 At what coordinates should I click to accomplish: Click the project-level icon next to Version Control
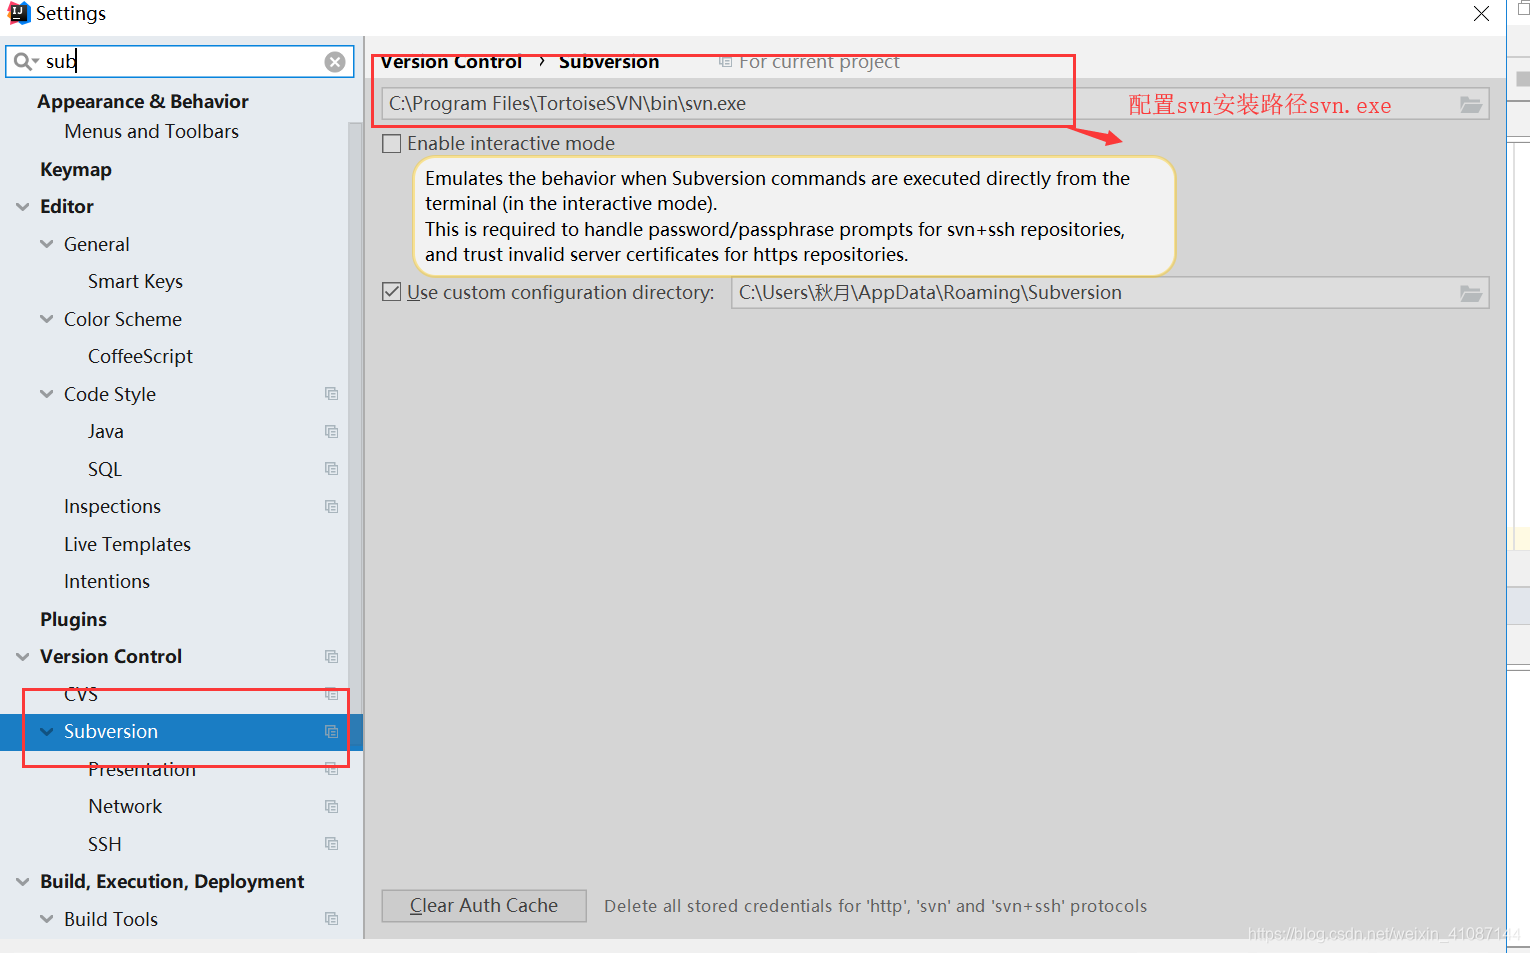click(332, 657)
